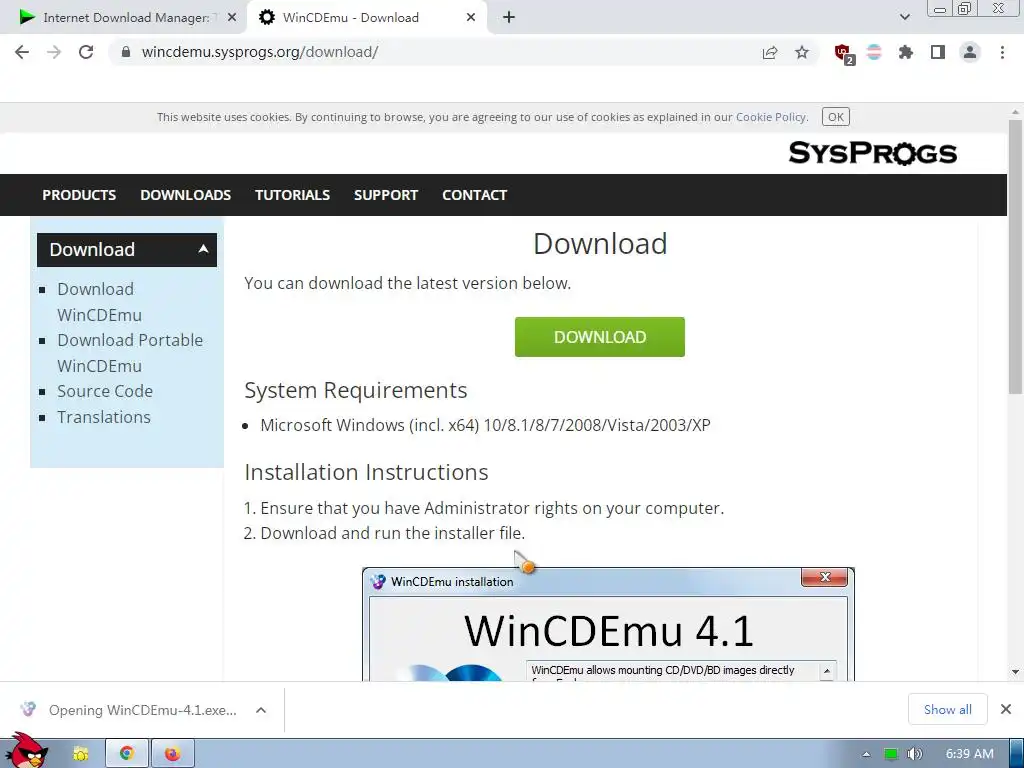The height and width of the screenshot is (768, 1024).
Task: Show all downloads
Action: pos(948,709)
